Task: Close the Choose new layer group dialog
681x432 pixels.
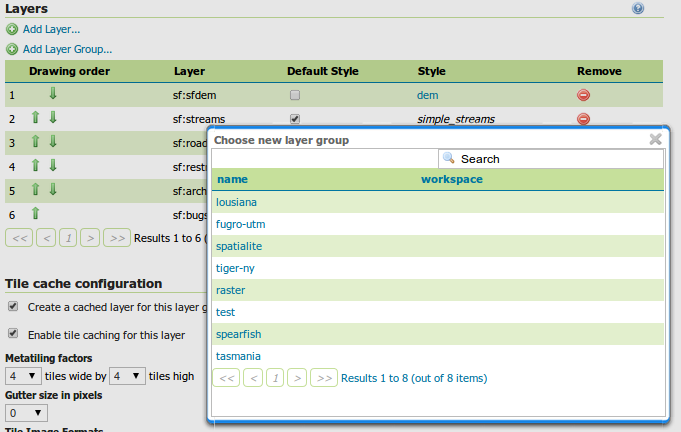Action: point(655,139)
